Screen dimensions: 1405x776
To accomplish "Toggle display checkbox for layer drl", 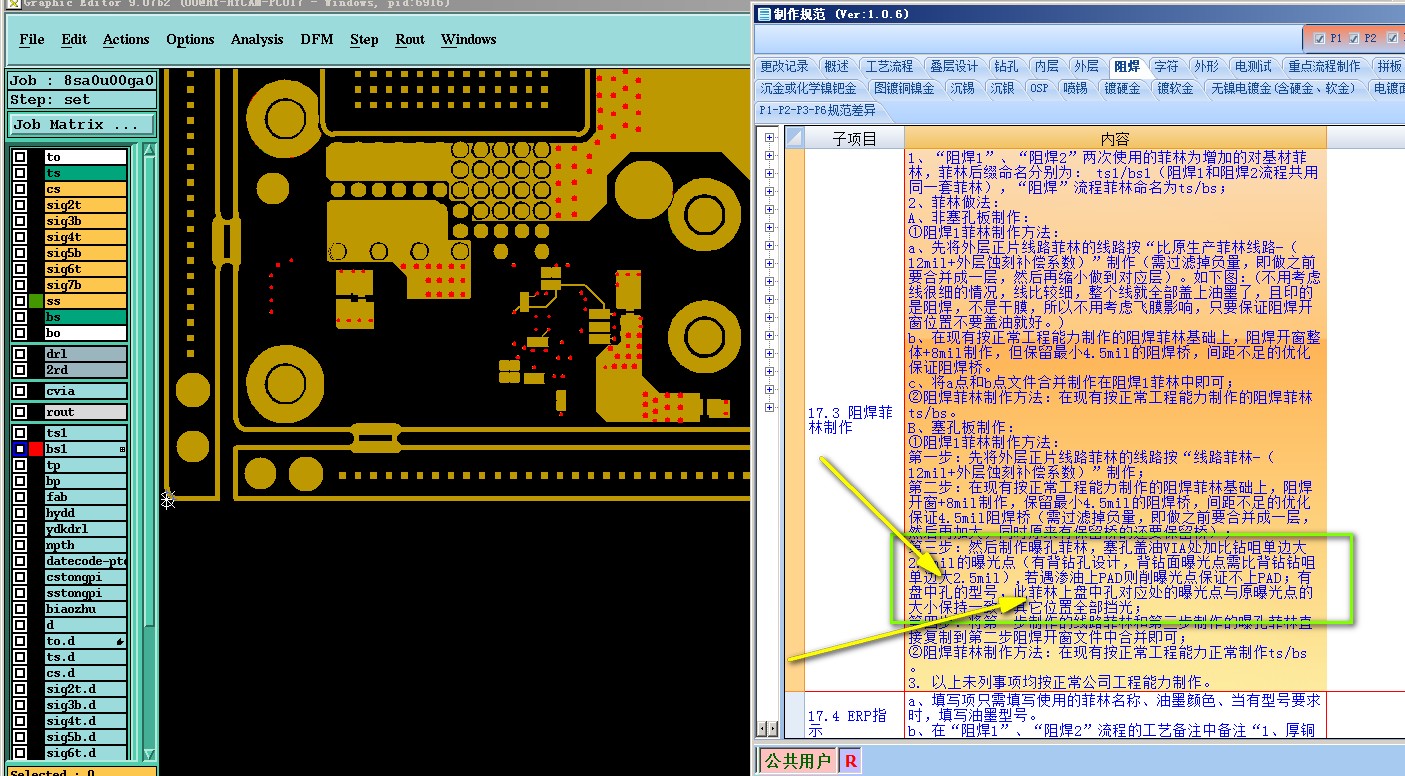I will (x=20, y=354).
